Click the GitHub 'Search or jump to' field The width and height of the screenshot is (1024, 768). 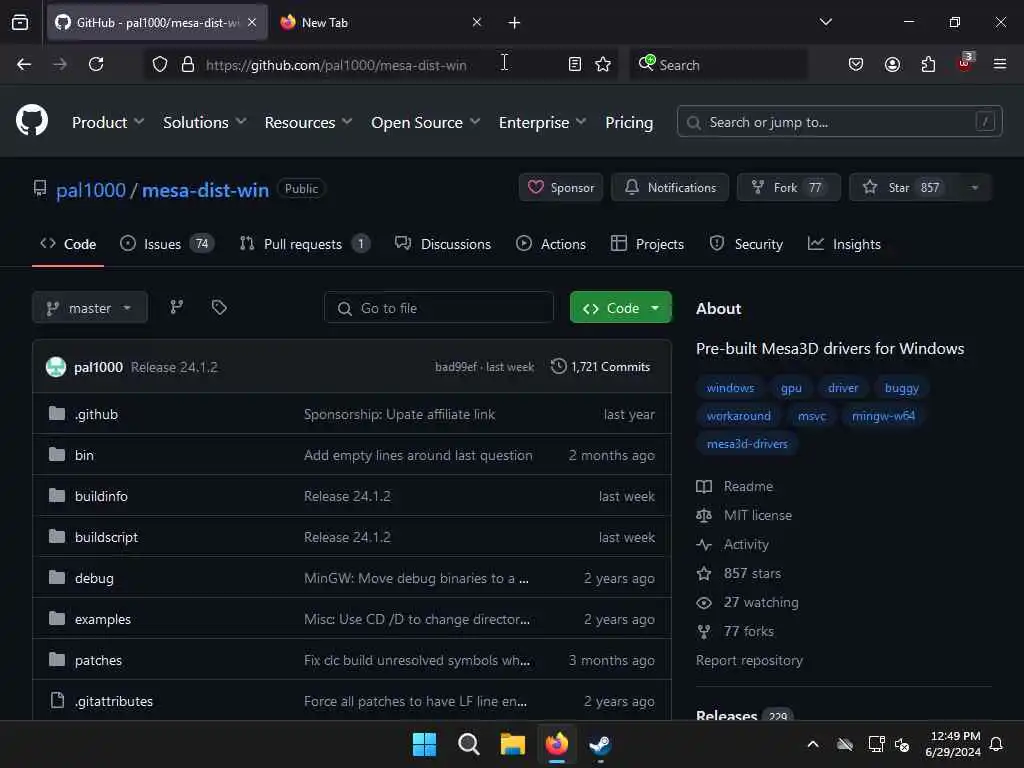tap(839, 122)
